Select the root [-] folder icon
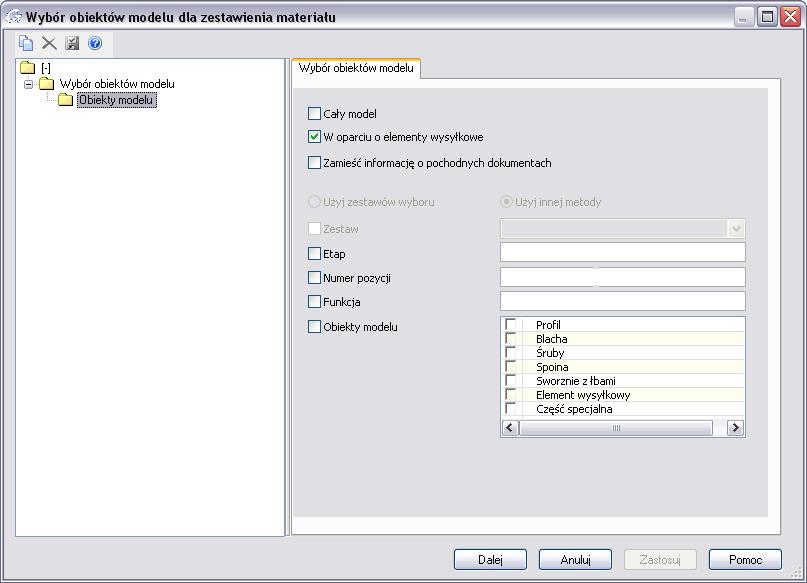807x583 pixels. [x=27, y=67]
